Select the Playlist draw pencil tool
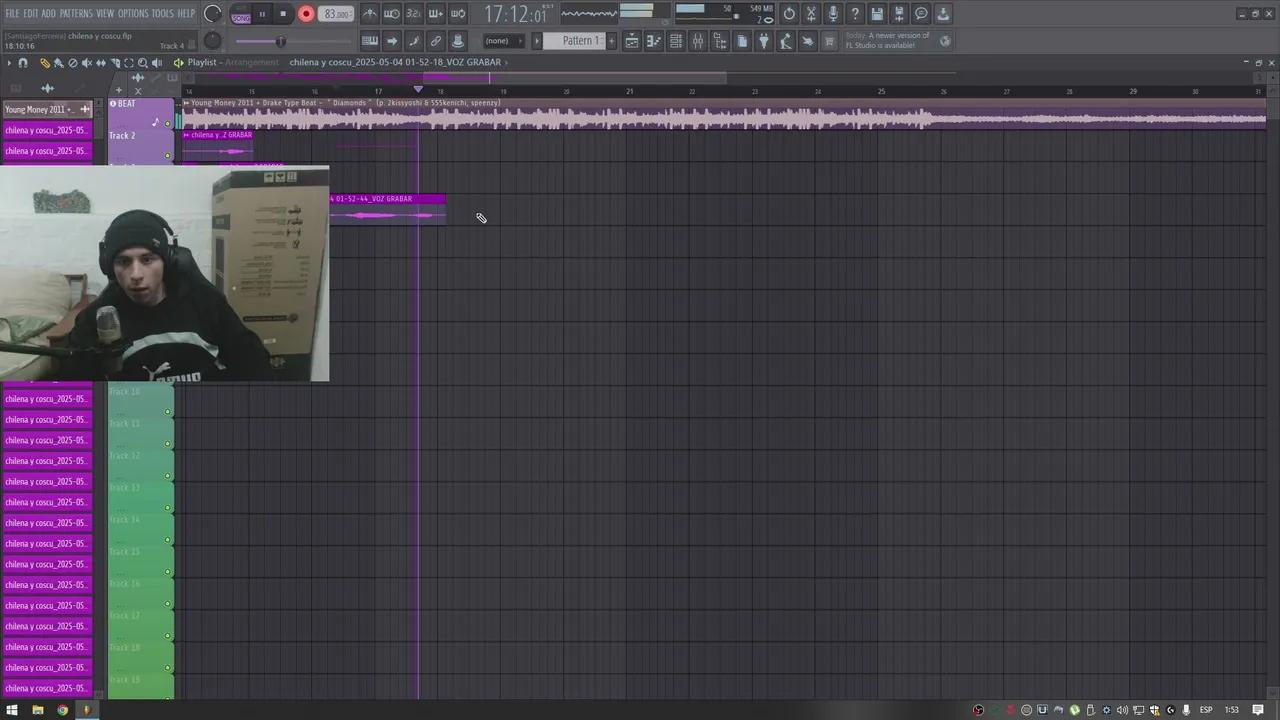The image size is (1280, 720). point(45,63)
